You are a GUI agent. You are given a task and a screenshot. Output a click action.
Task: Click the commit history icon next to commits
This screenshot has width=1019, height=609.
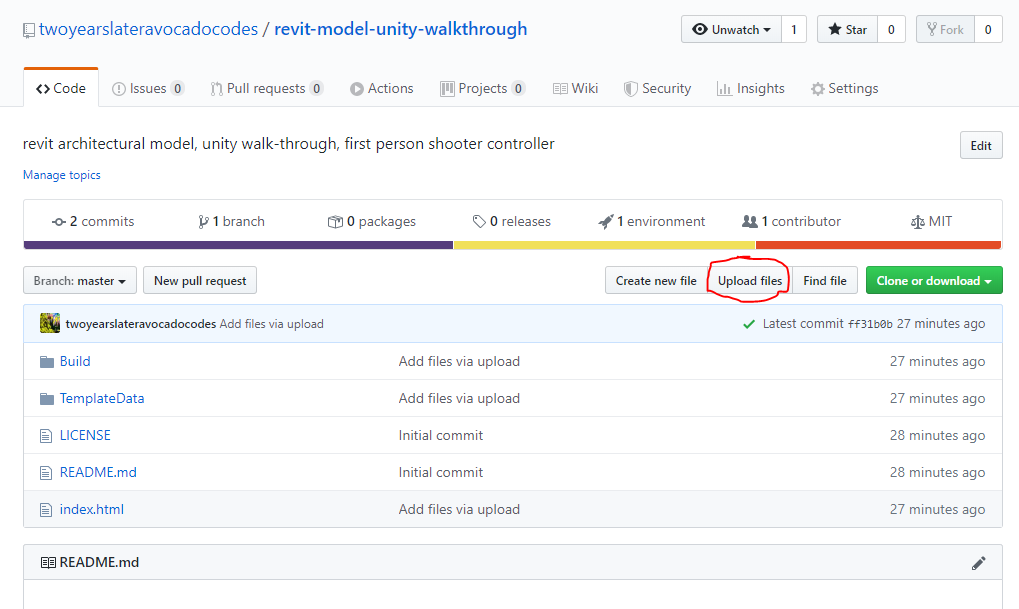pyautogui.click(x=58, y=222)
